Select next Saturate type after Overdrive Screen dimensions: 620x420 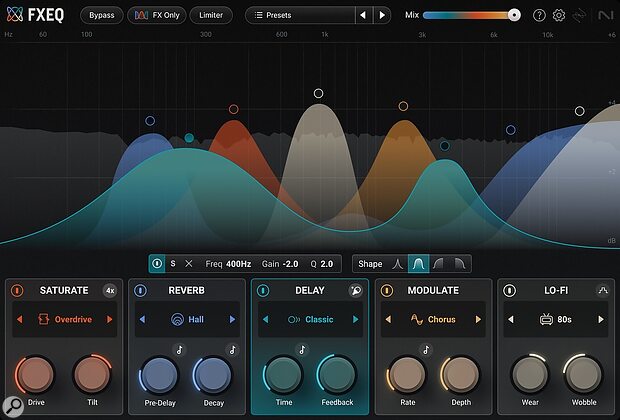tap(110, 319)
